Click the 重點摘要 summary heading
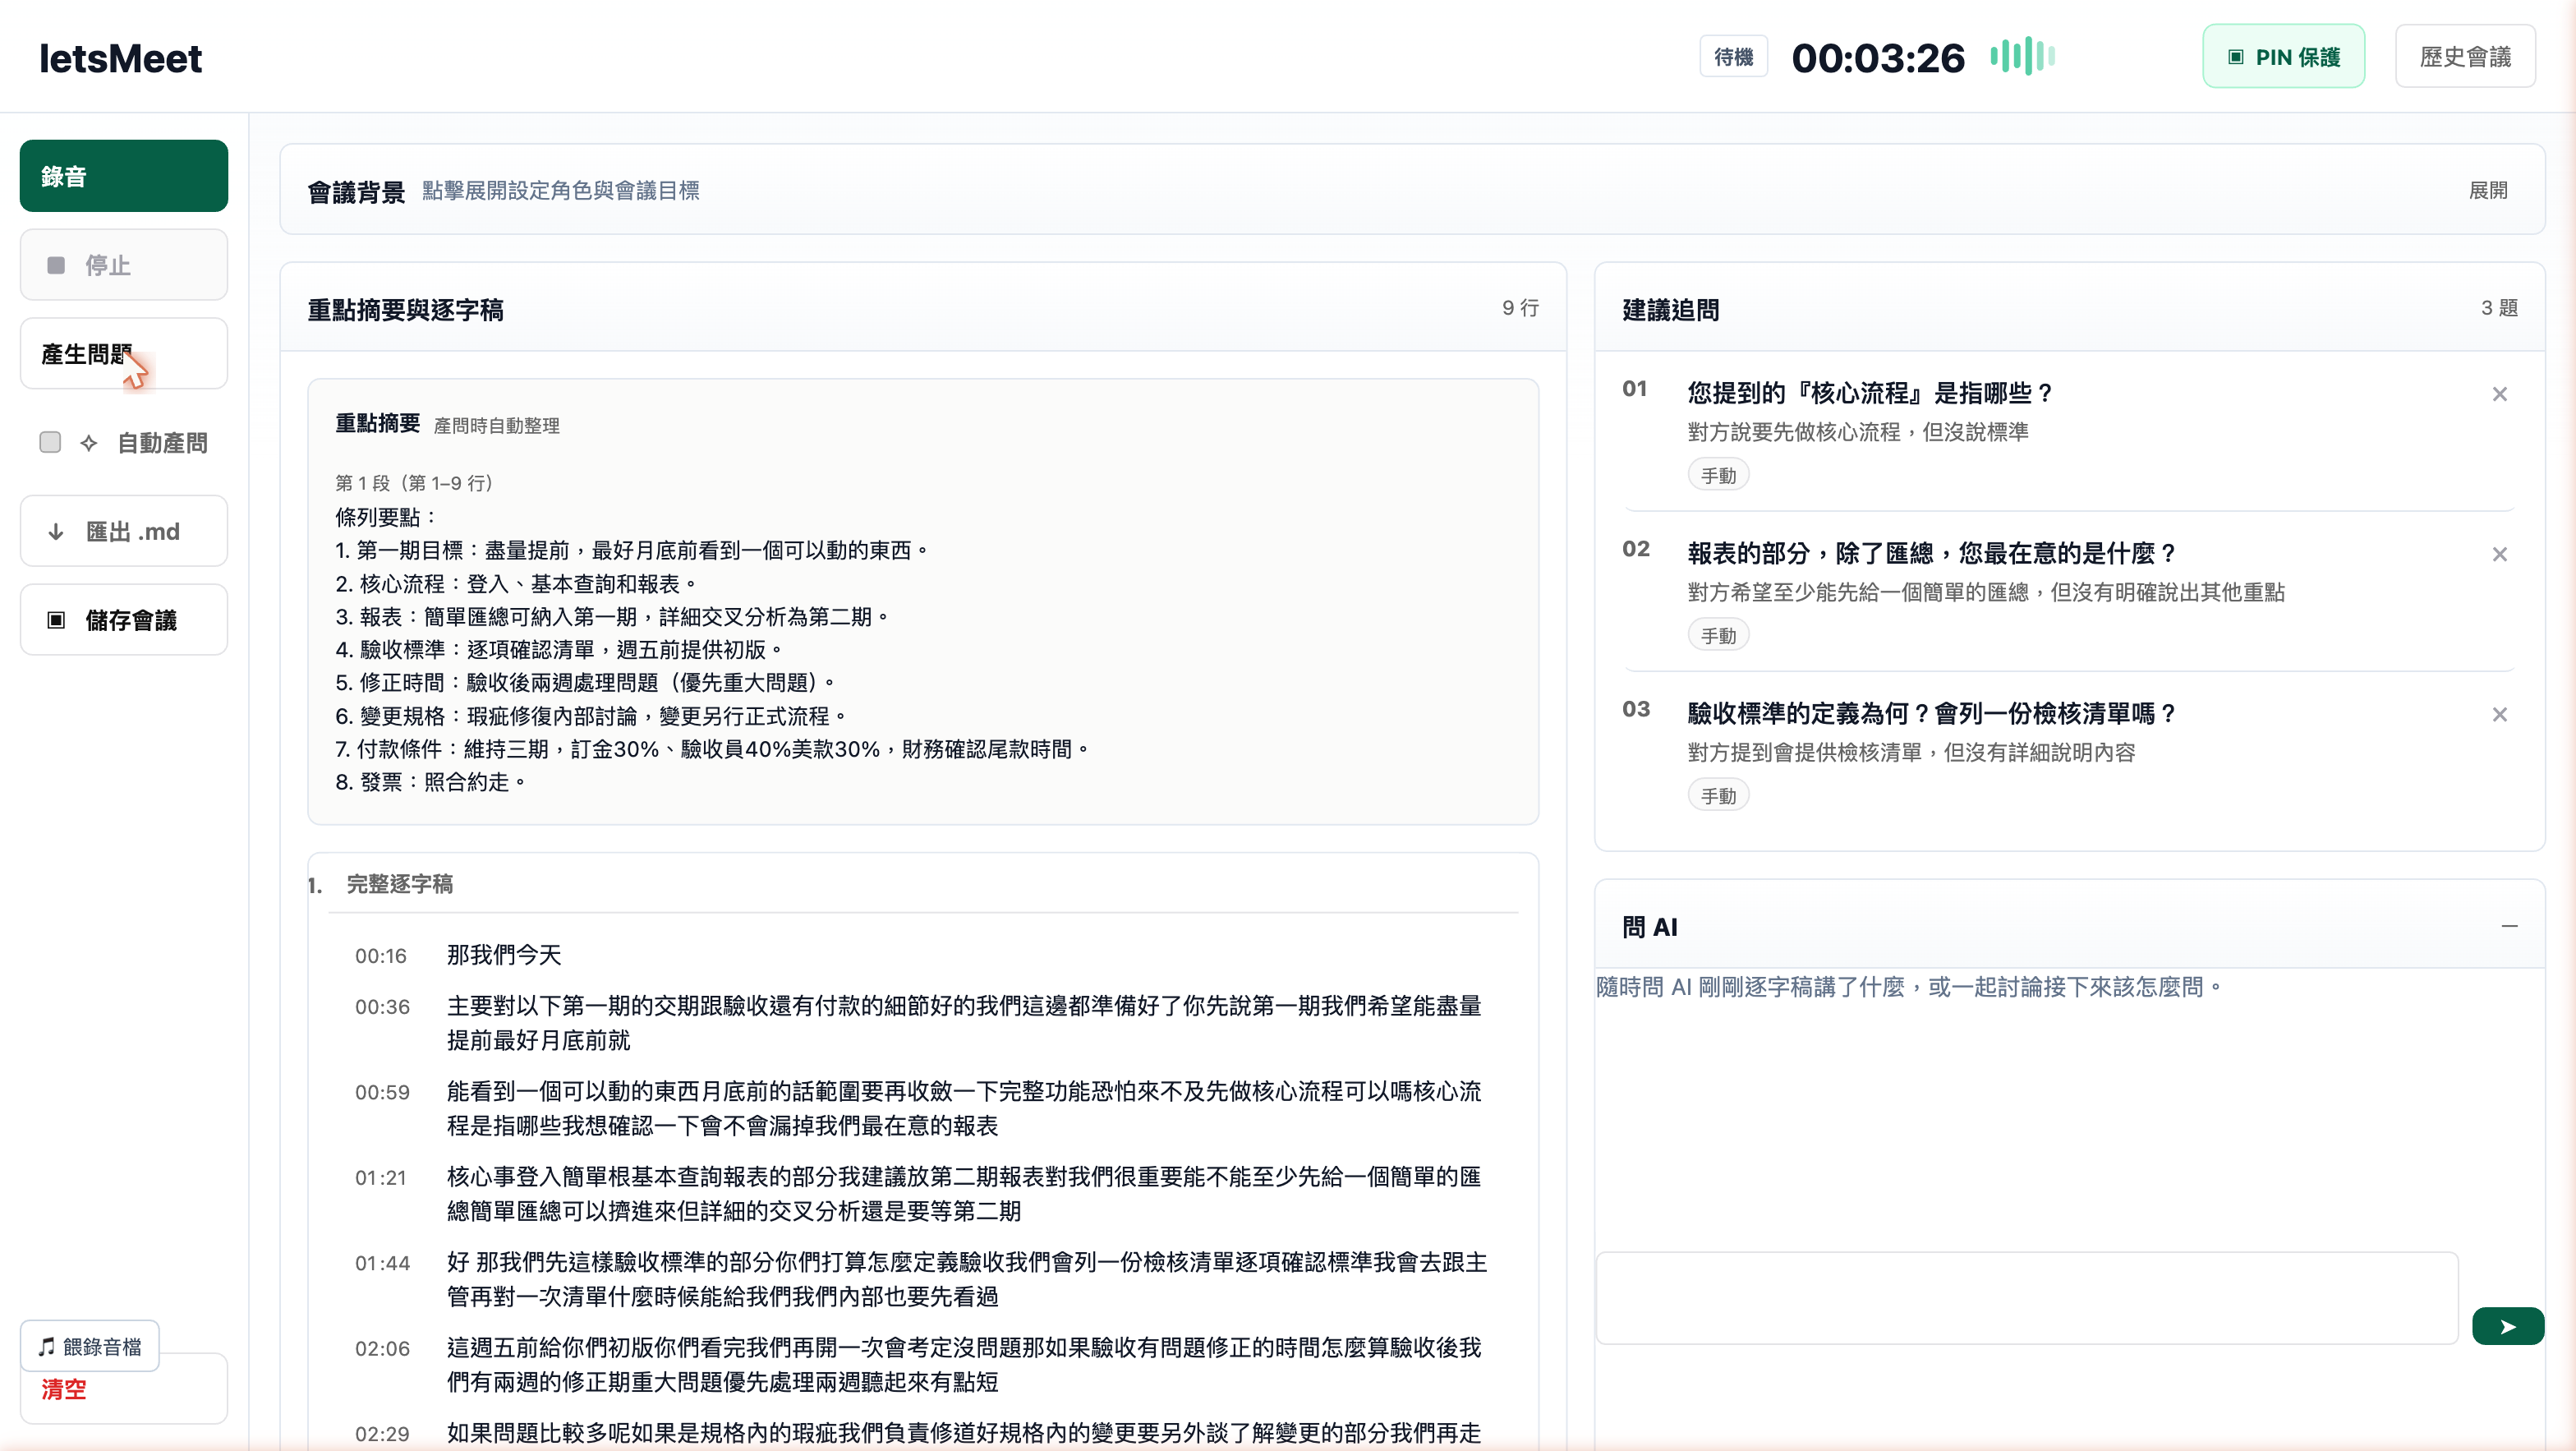 [377, 423]
